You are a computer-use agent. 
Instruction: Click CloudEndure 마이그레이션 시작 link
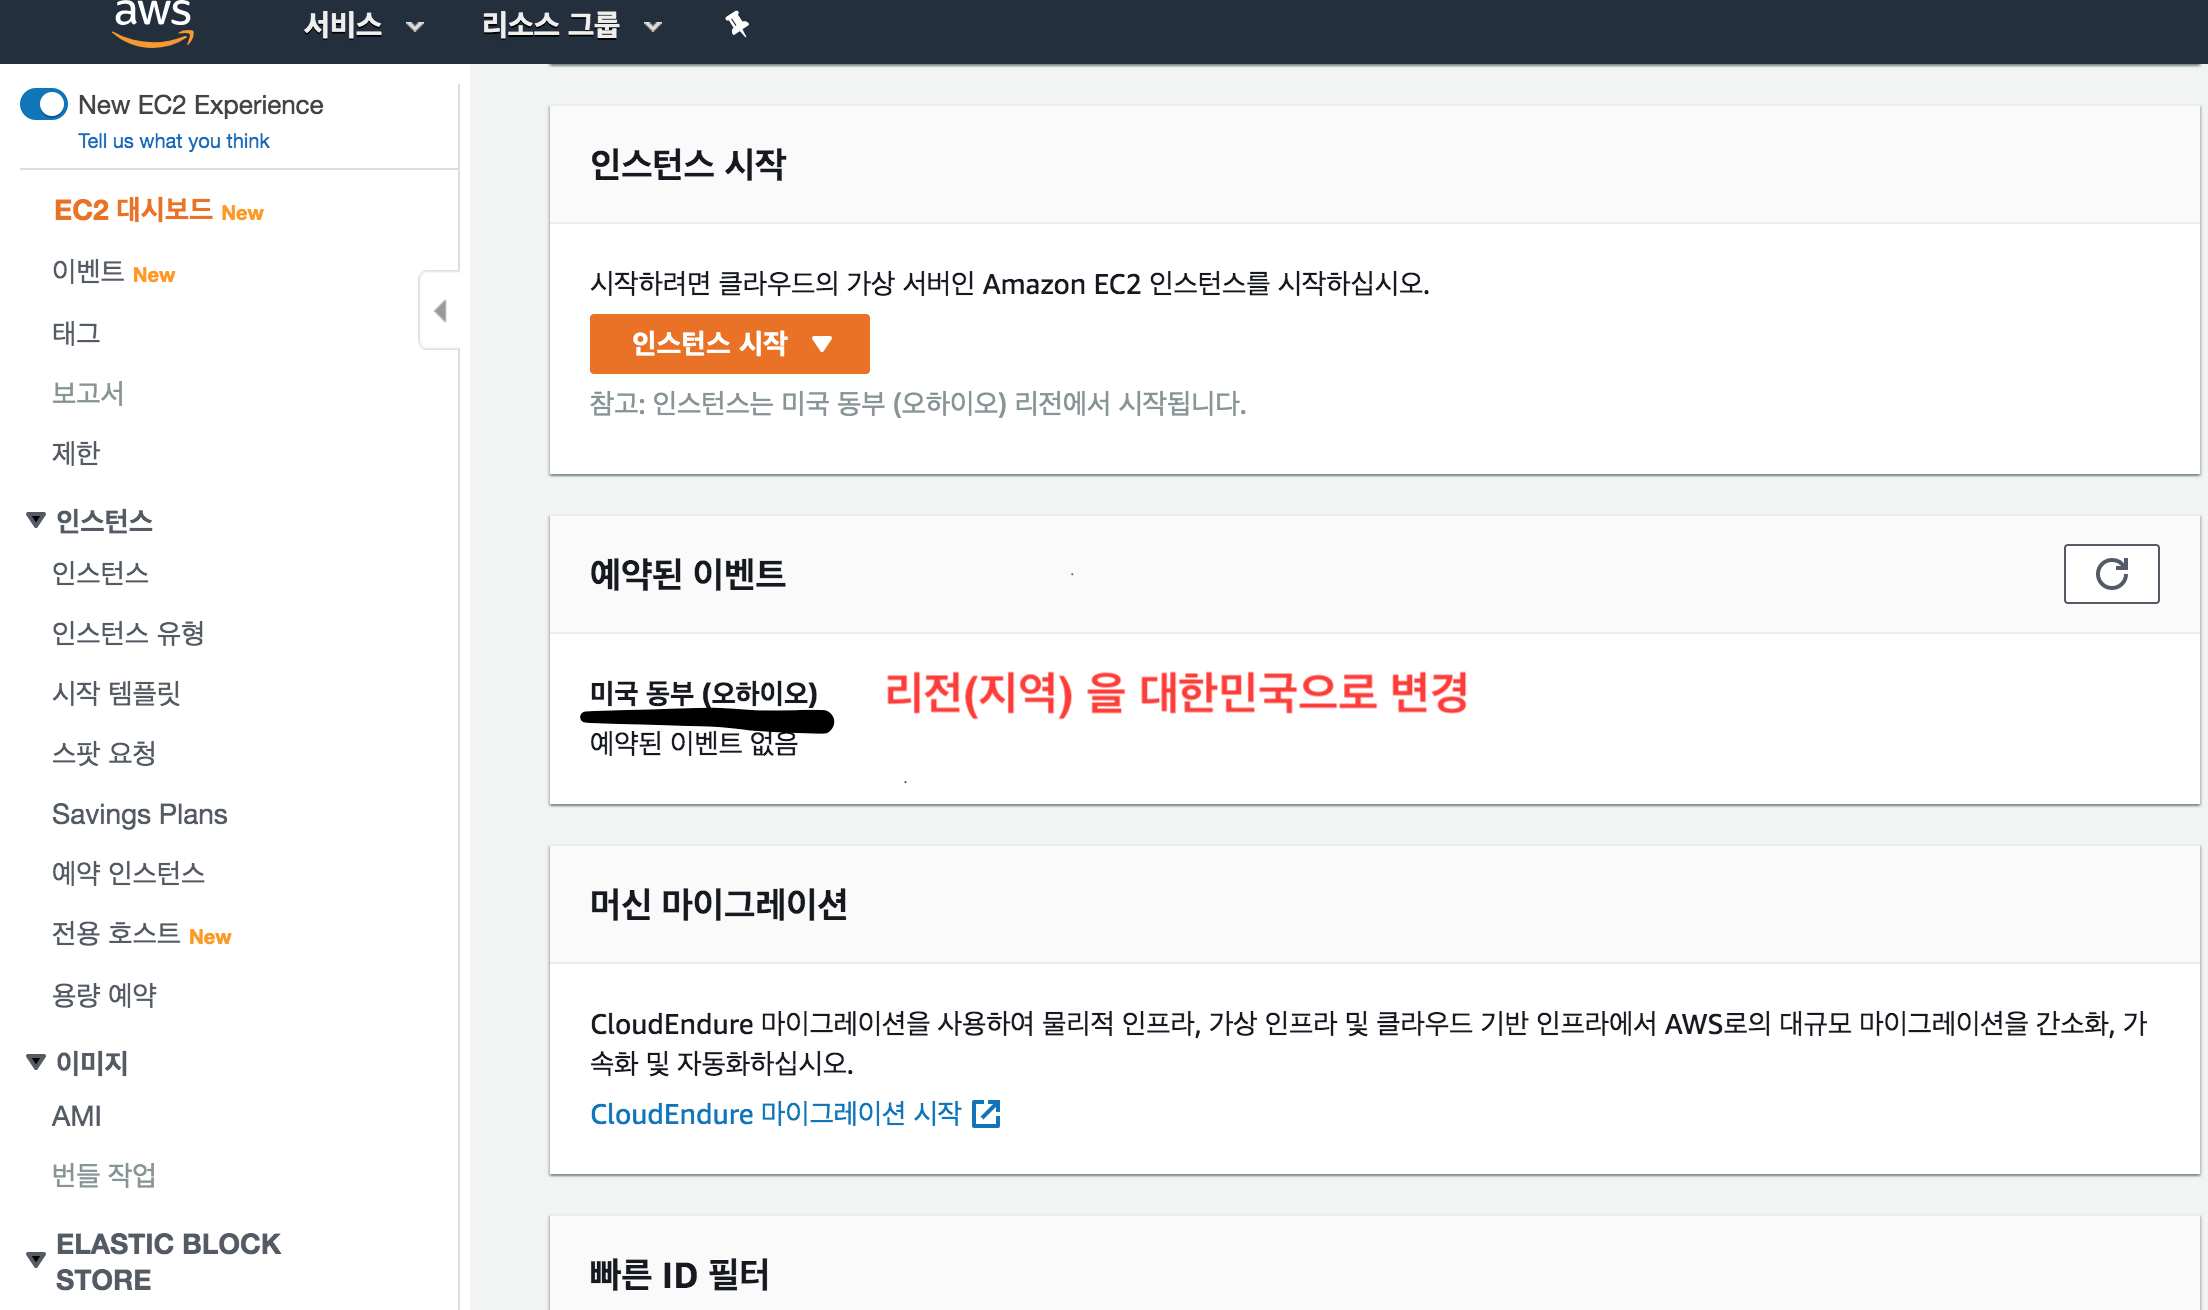click(x=775, y=1114)
